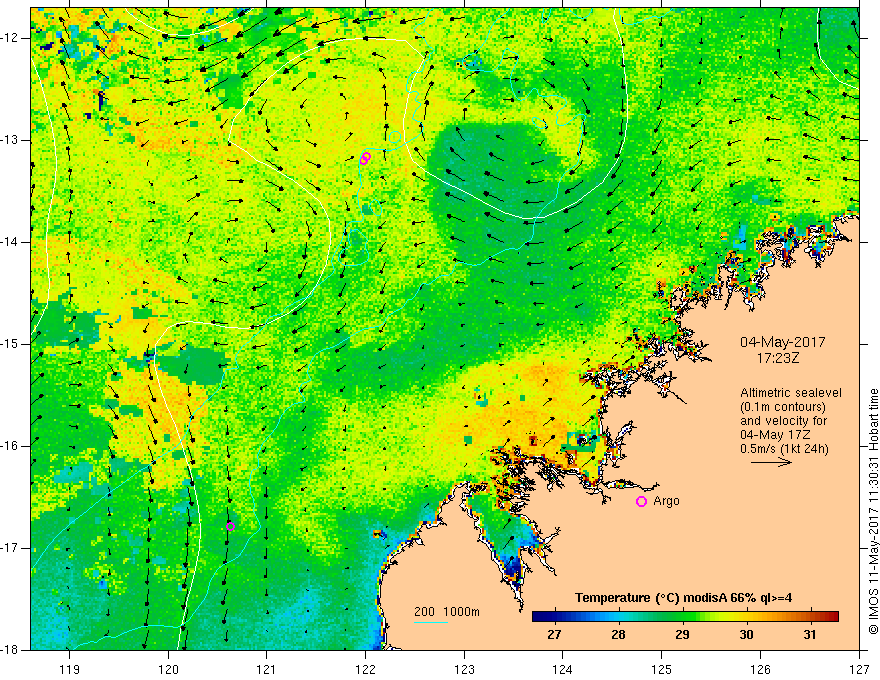Click the 'and velocity for' caption line
This screenshot has height=680, width=880.
pyautogui.click(x=783, y=421)
